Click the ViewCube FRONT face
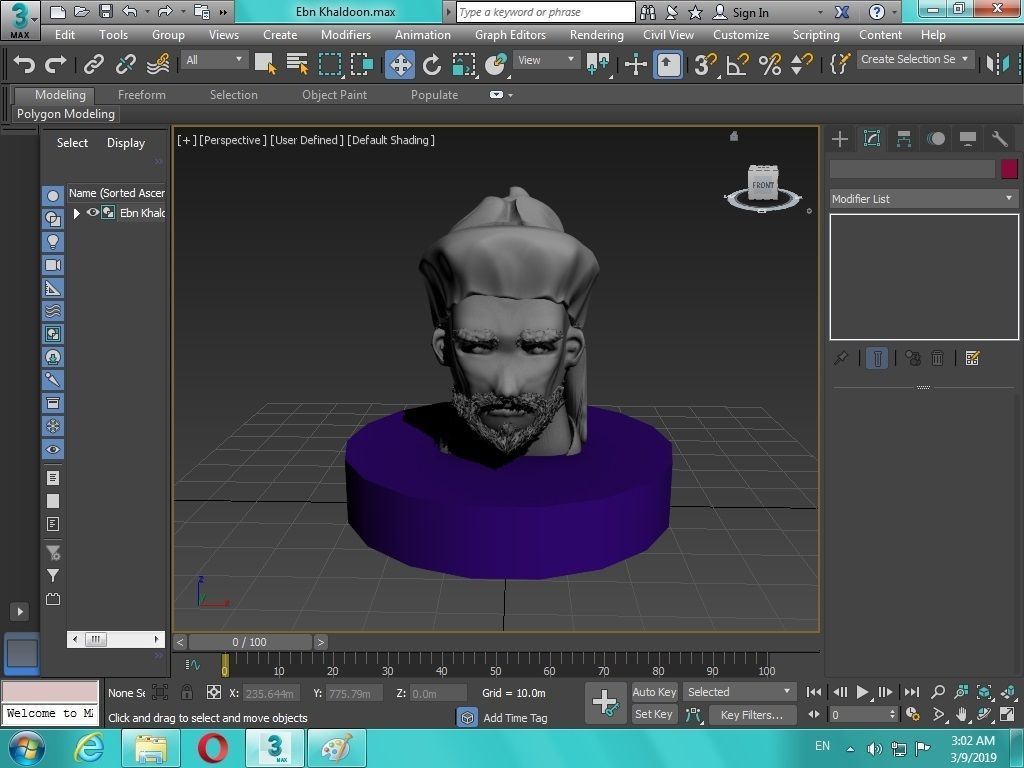The image size is (1024, 768). click(763, 184)
